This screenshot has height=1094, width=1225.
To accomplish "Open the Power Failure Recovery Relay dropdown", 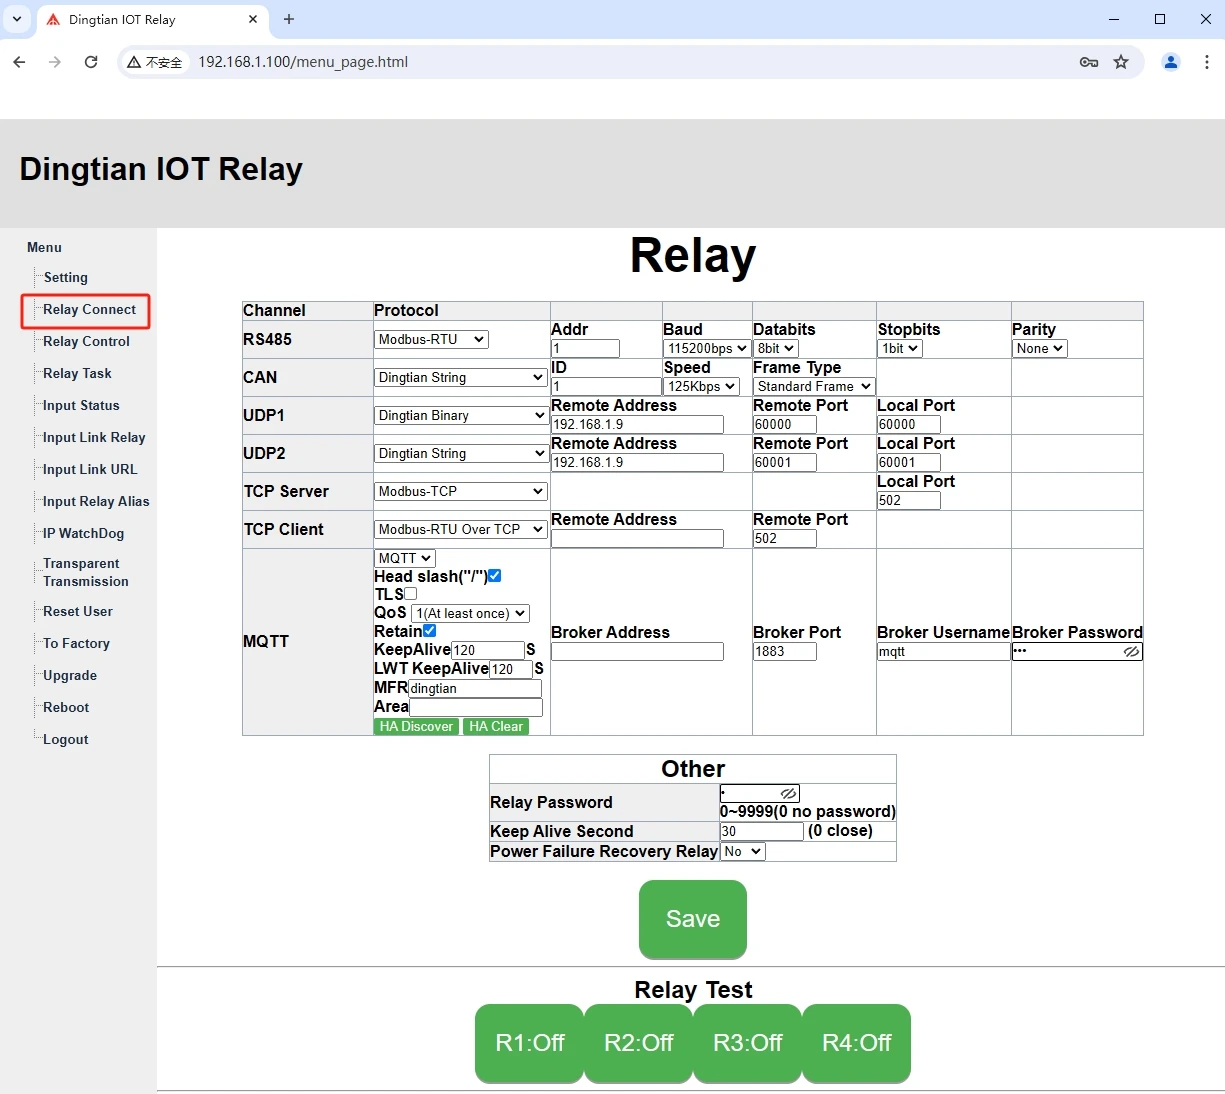I will point(742,852).
